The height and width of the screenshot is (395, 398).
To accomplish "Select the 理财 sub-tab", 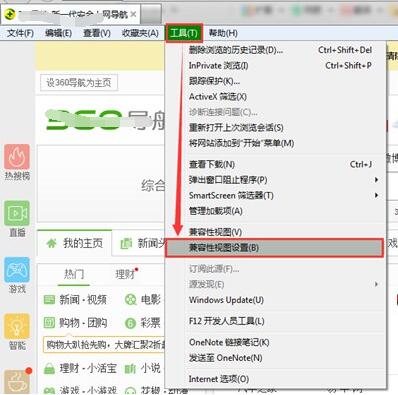I will (x=125, y=275).
